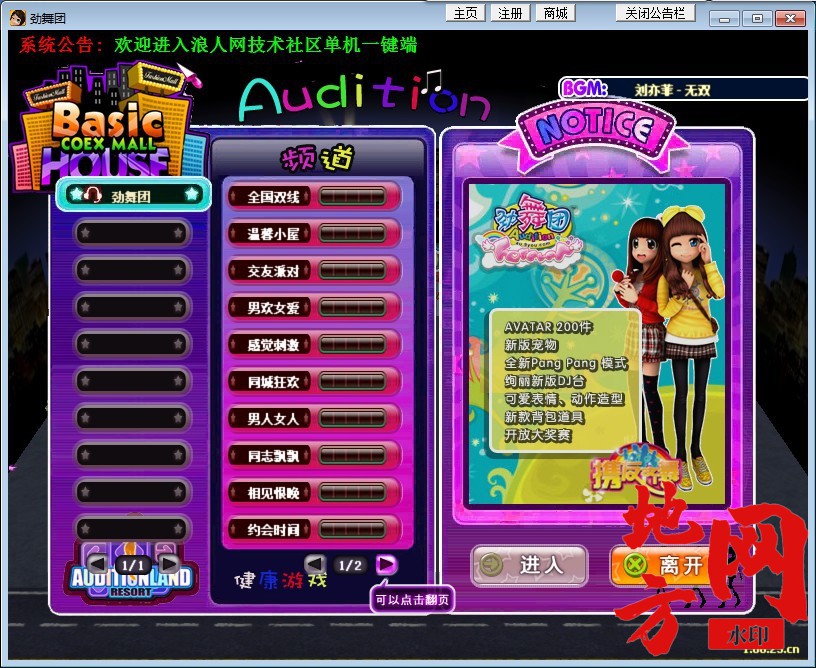Select the 约会时间 channel
Image resolution: width=816 pixels, height=668 pixels.
click(x=314, y=529)
